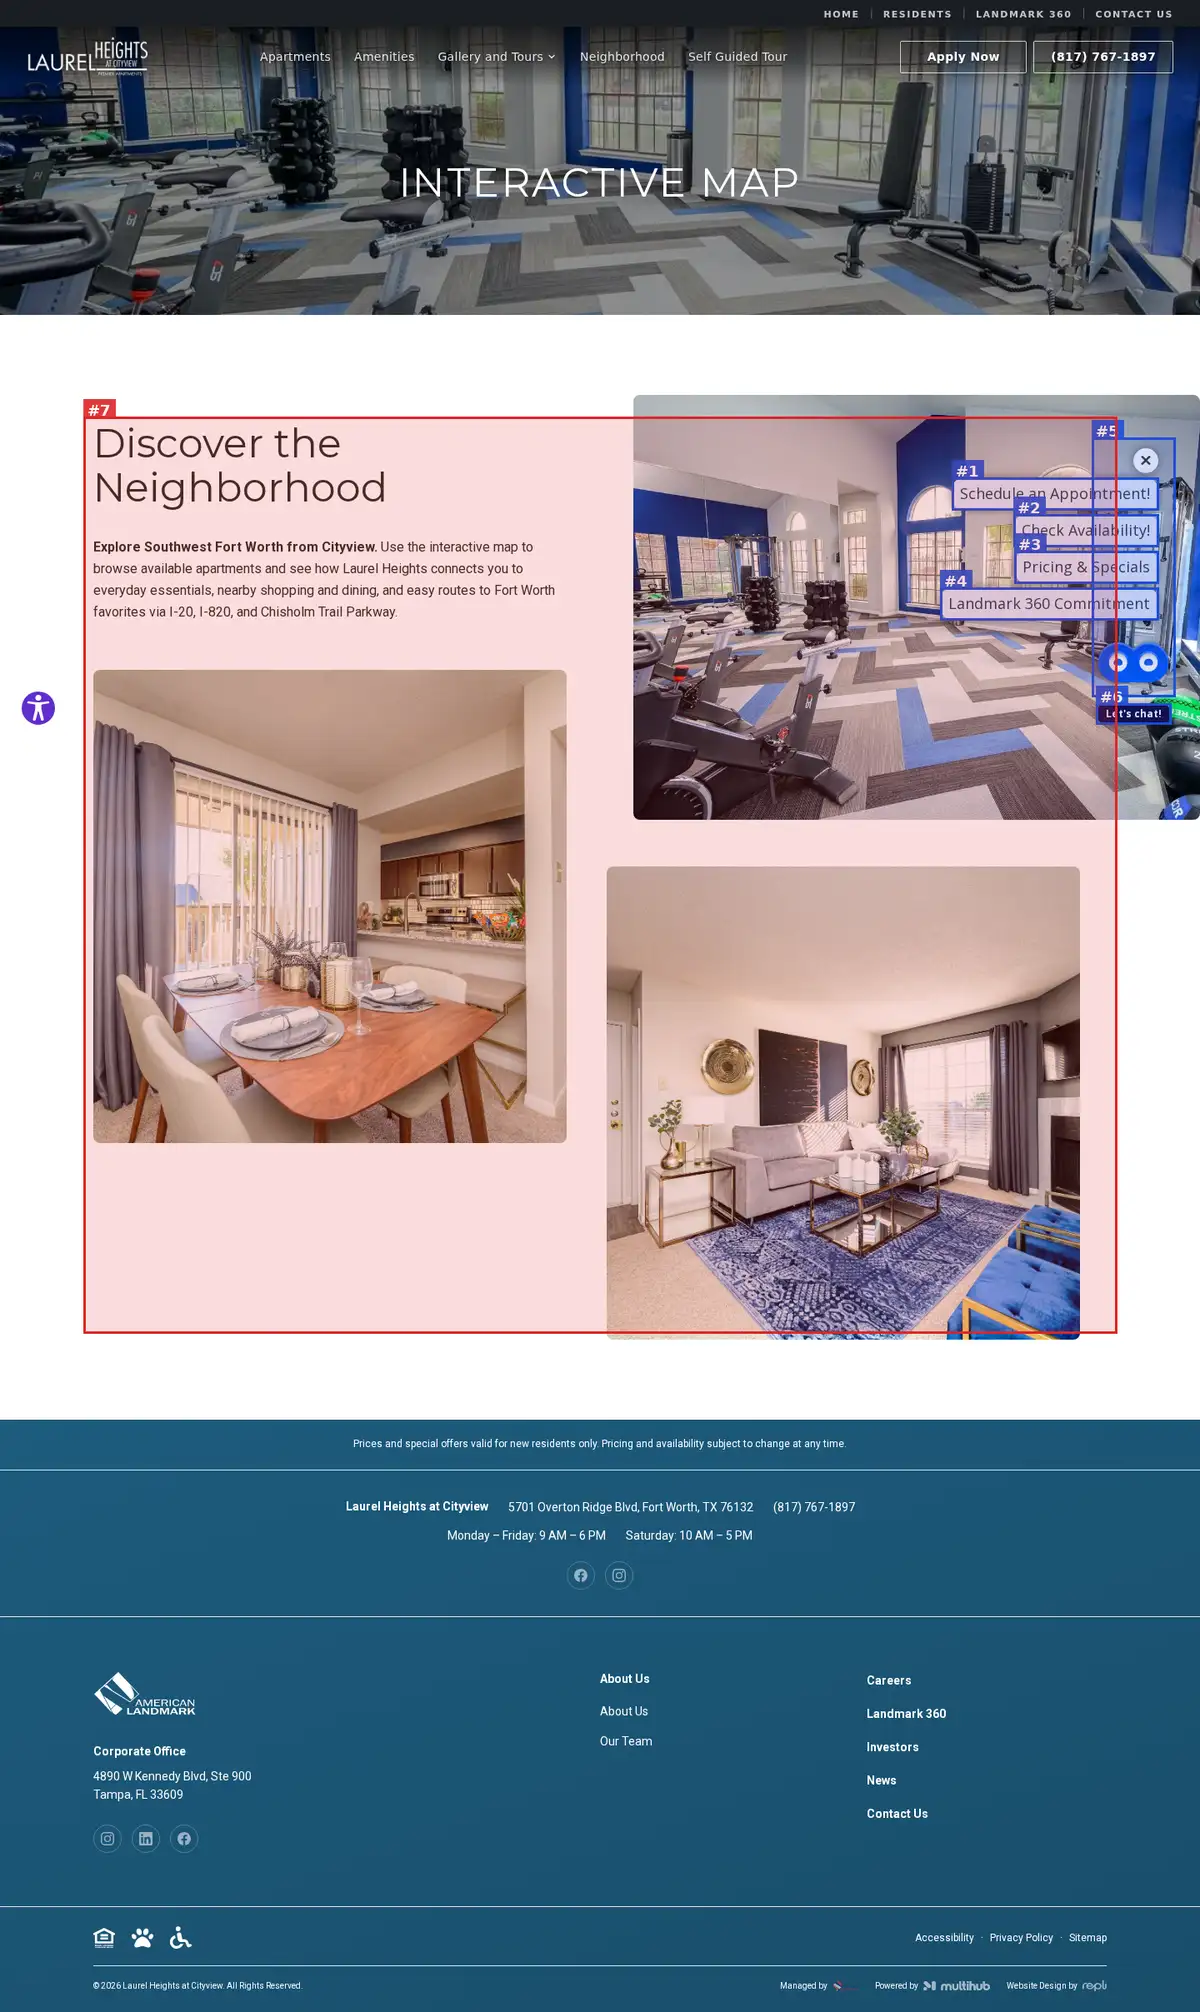Open corporate LinkedIn icon in footer
Viewport: 1200px width, 2012px height.
point(146,1838)
